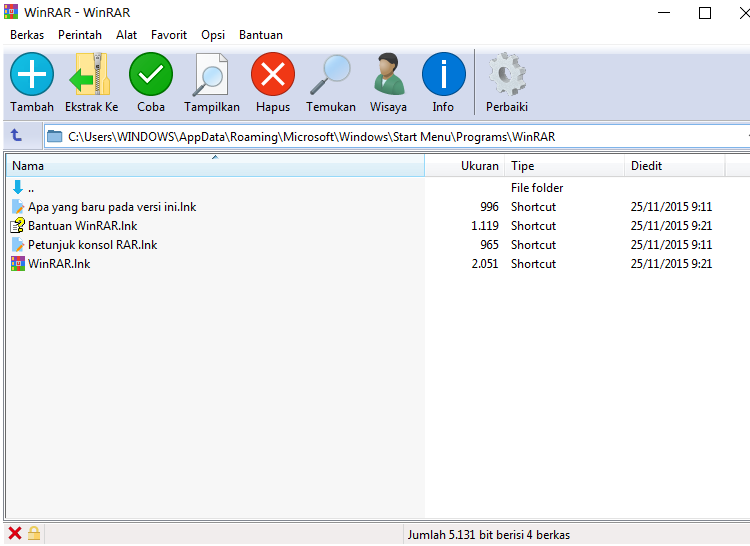750x546 pixels.
Task: Click the size value 2.051
Action: (x=485, y=264)
